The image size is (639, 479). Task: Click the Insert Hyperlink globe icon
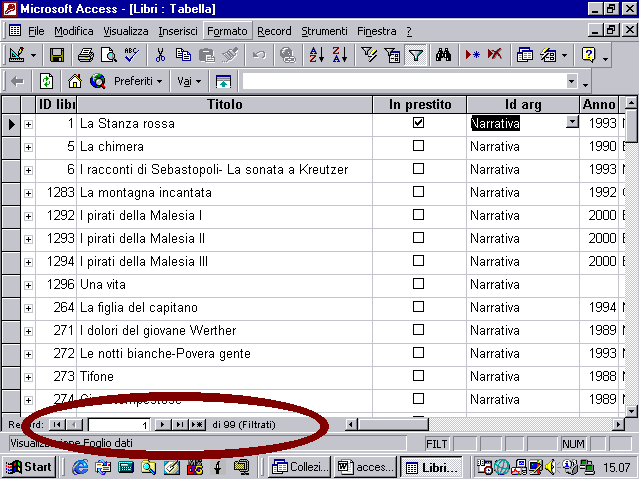tap(288, 55)
